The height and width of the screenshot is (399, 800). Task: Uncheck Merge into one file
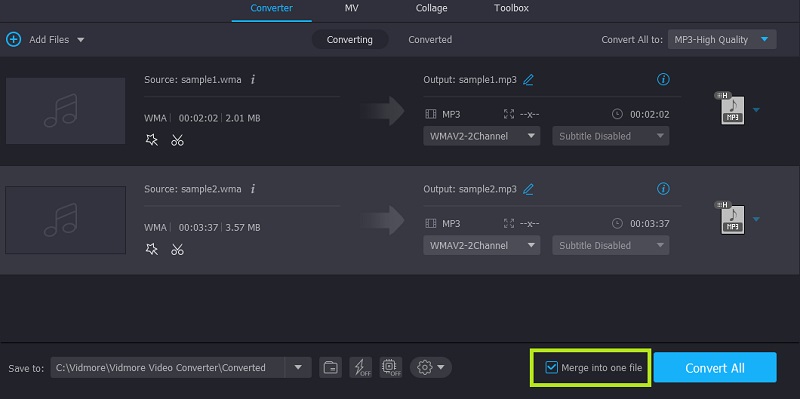tap(552, 367)
